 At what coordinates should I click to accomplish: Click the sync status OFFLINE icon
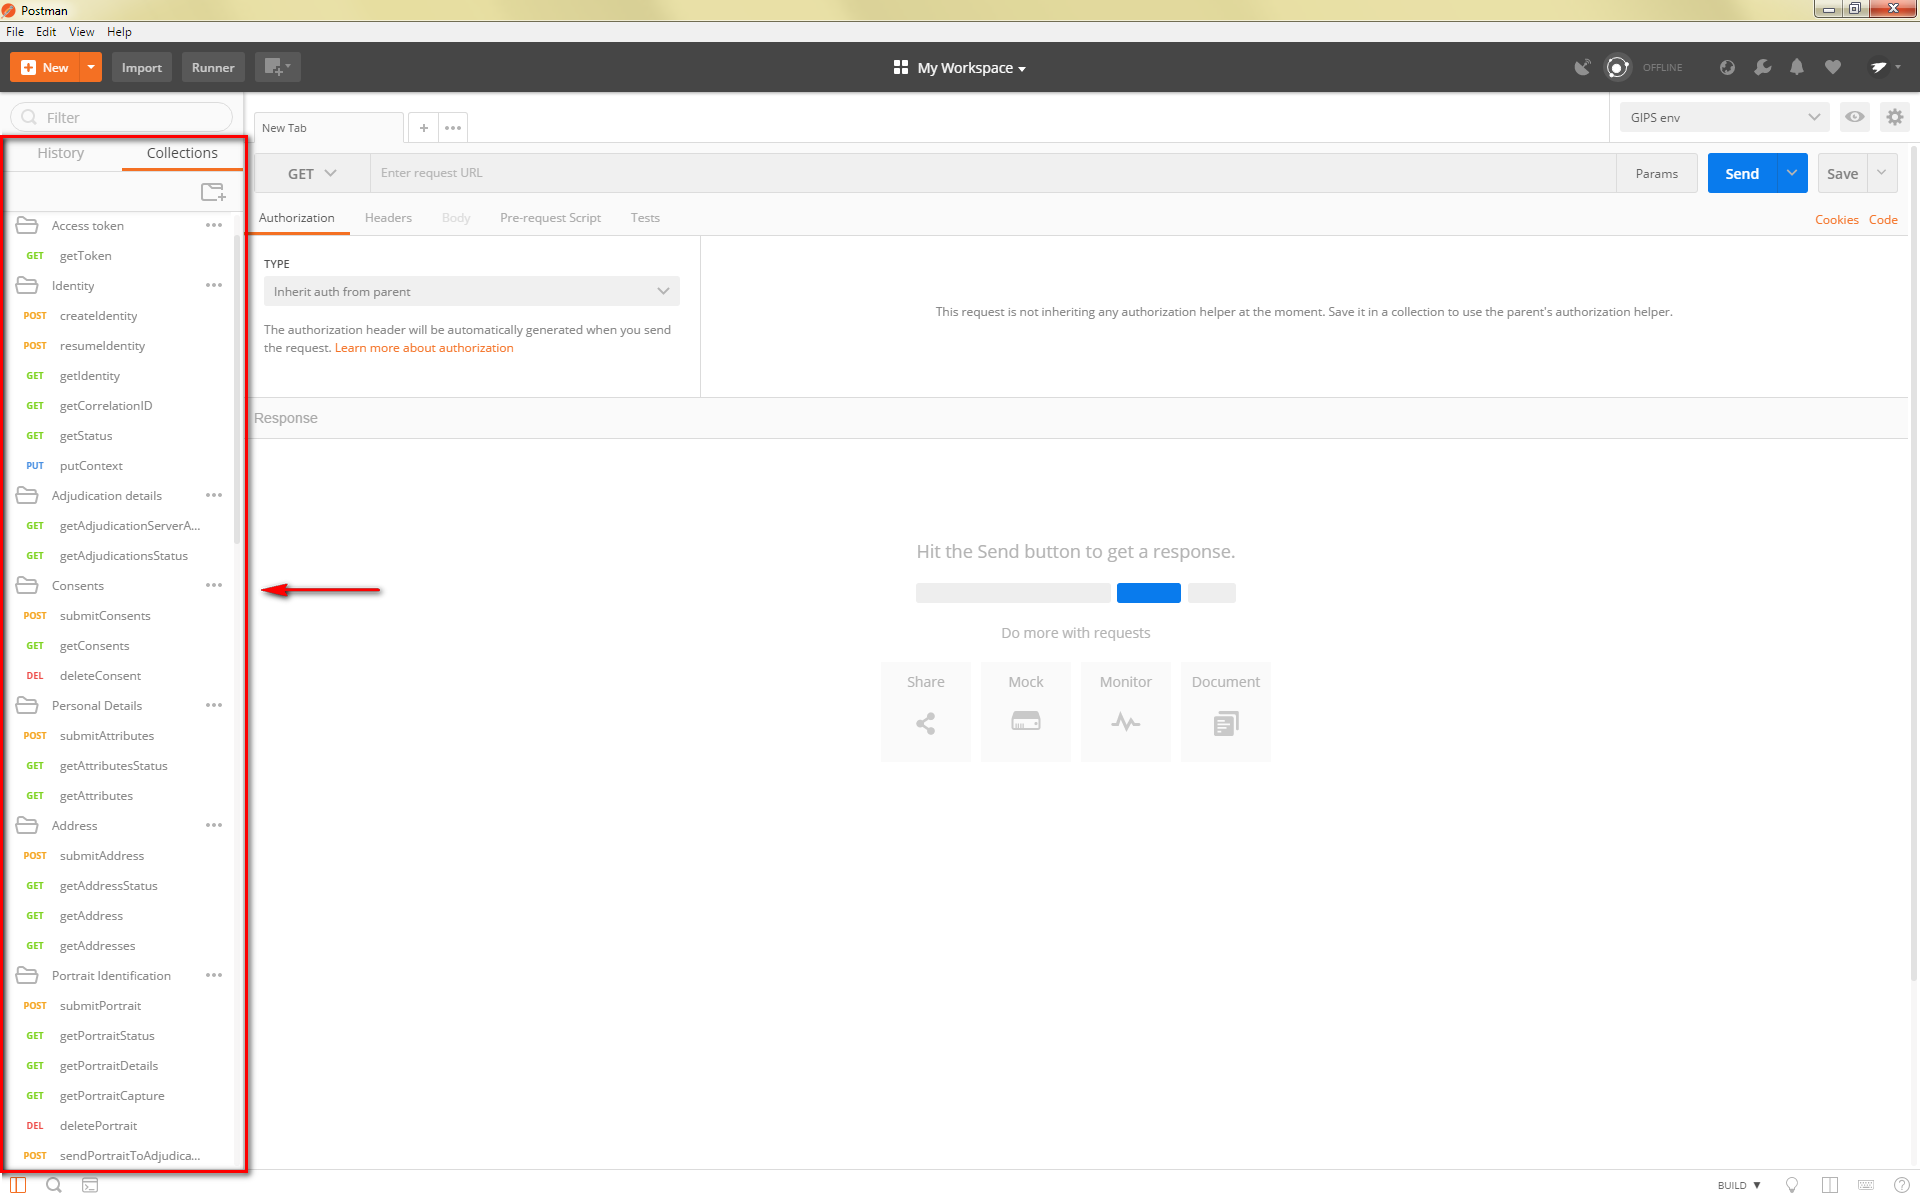coord(1617,67)
